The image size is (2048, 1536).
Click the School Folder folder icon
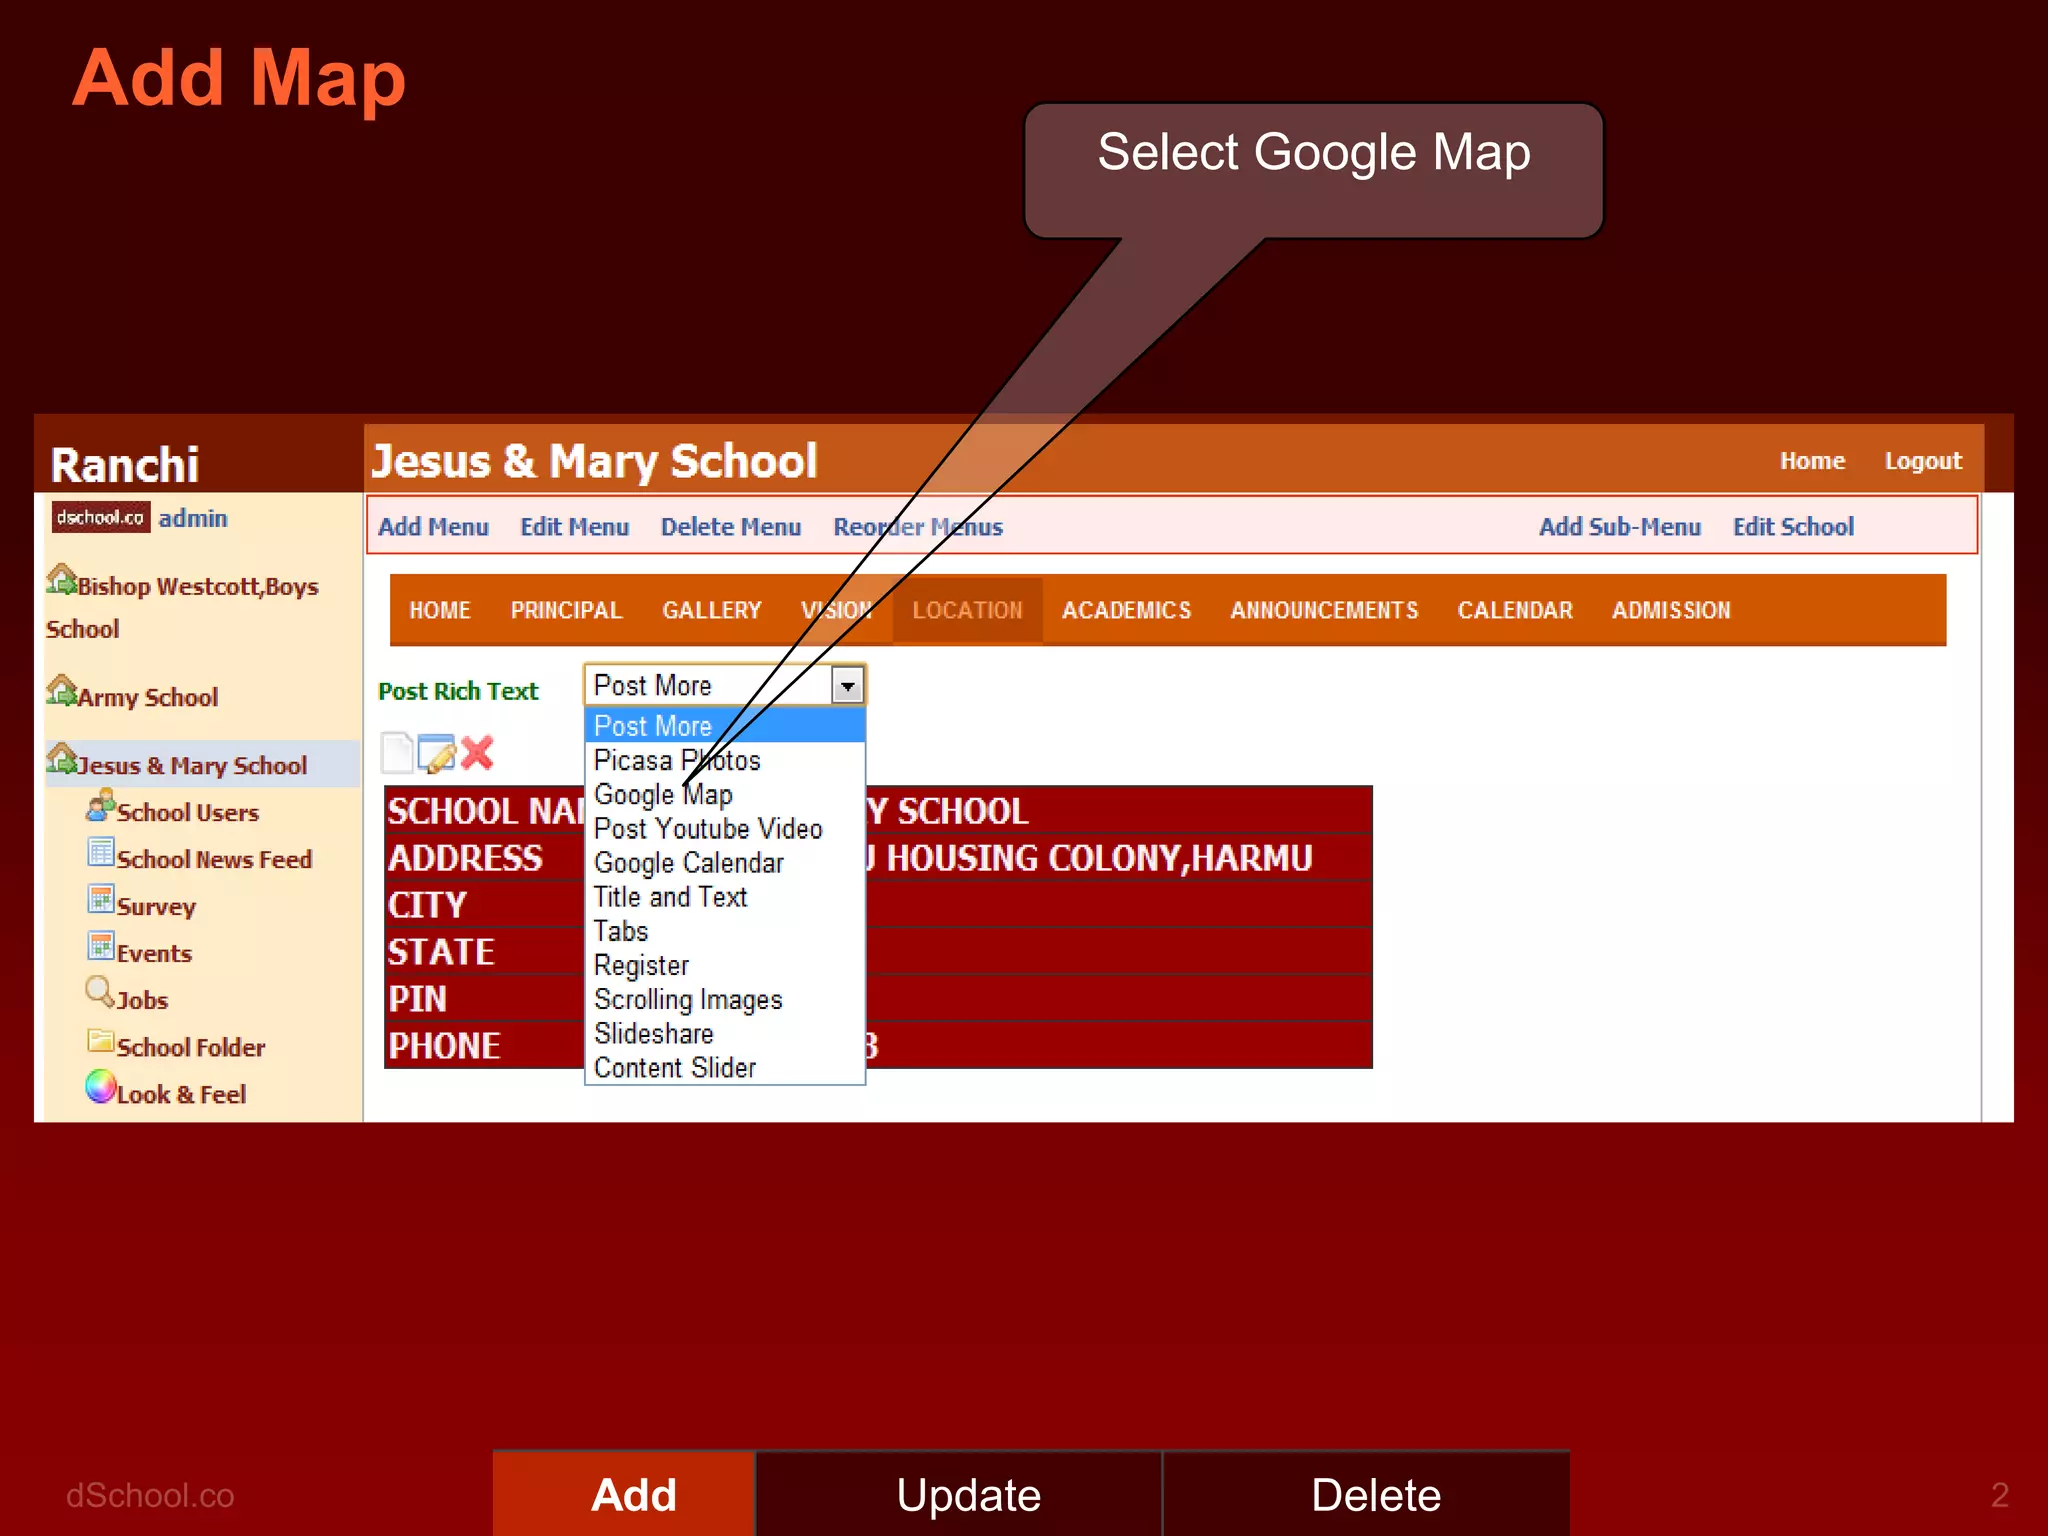pyautogui.click(x=100, y=1041)
